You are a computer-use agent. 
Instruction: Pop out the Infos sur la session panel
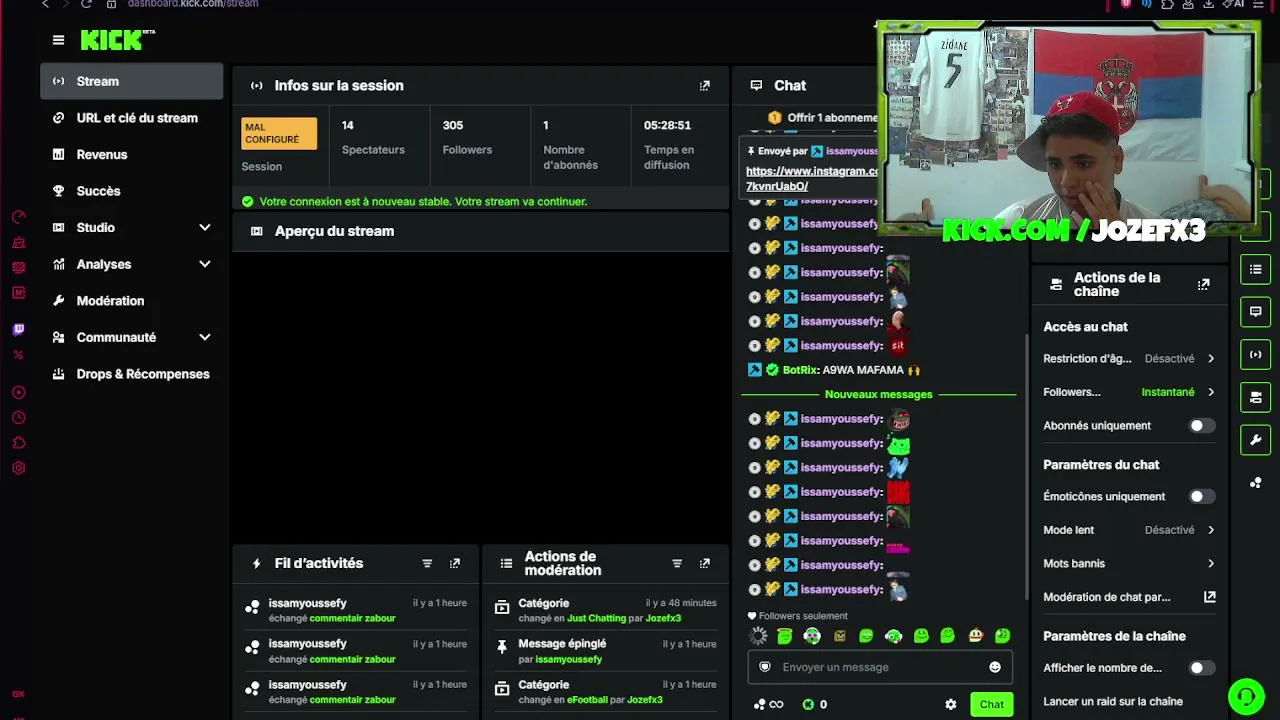(705, 86)
